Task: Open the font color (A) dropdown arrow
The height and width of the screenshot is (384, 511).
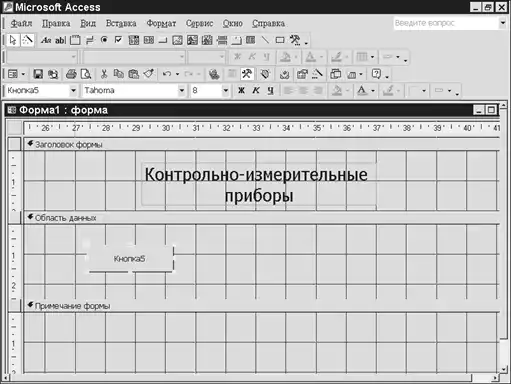Action: coord(373,91)
